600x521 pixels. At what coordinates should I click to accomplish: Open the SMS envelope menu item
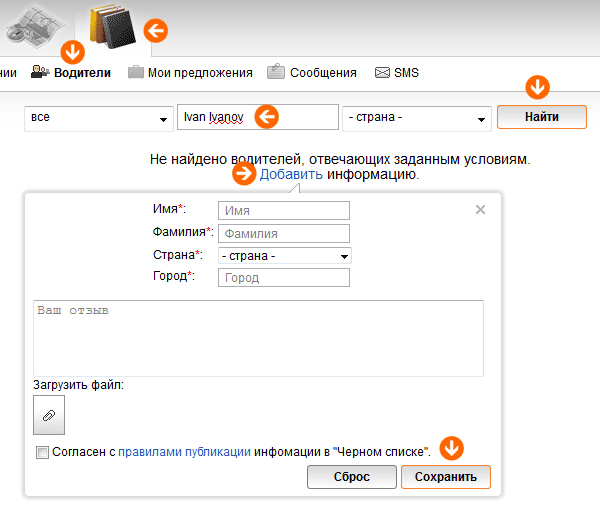pyautogui.click(x=397, y=73)
